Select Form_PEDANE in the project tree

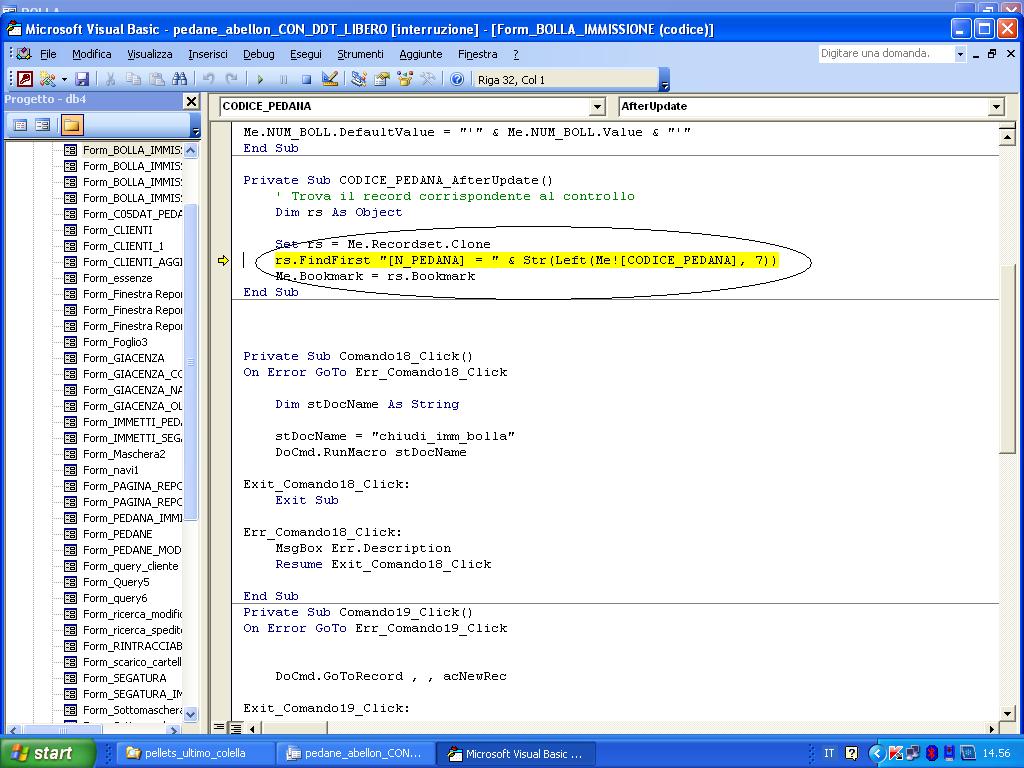(118, 534)
